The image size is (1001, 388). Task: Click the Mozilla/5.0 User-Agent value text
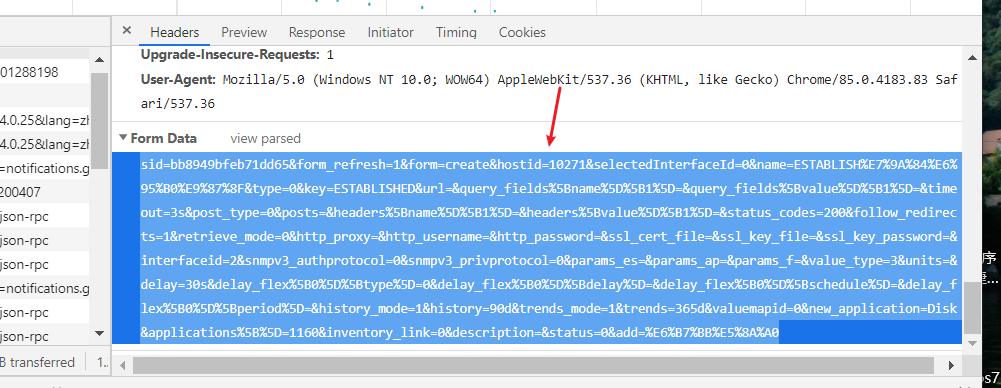[549, 91]
